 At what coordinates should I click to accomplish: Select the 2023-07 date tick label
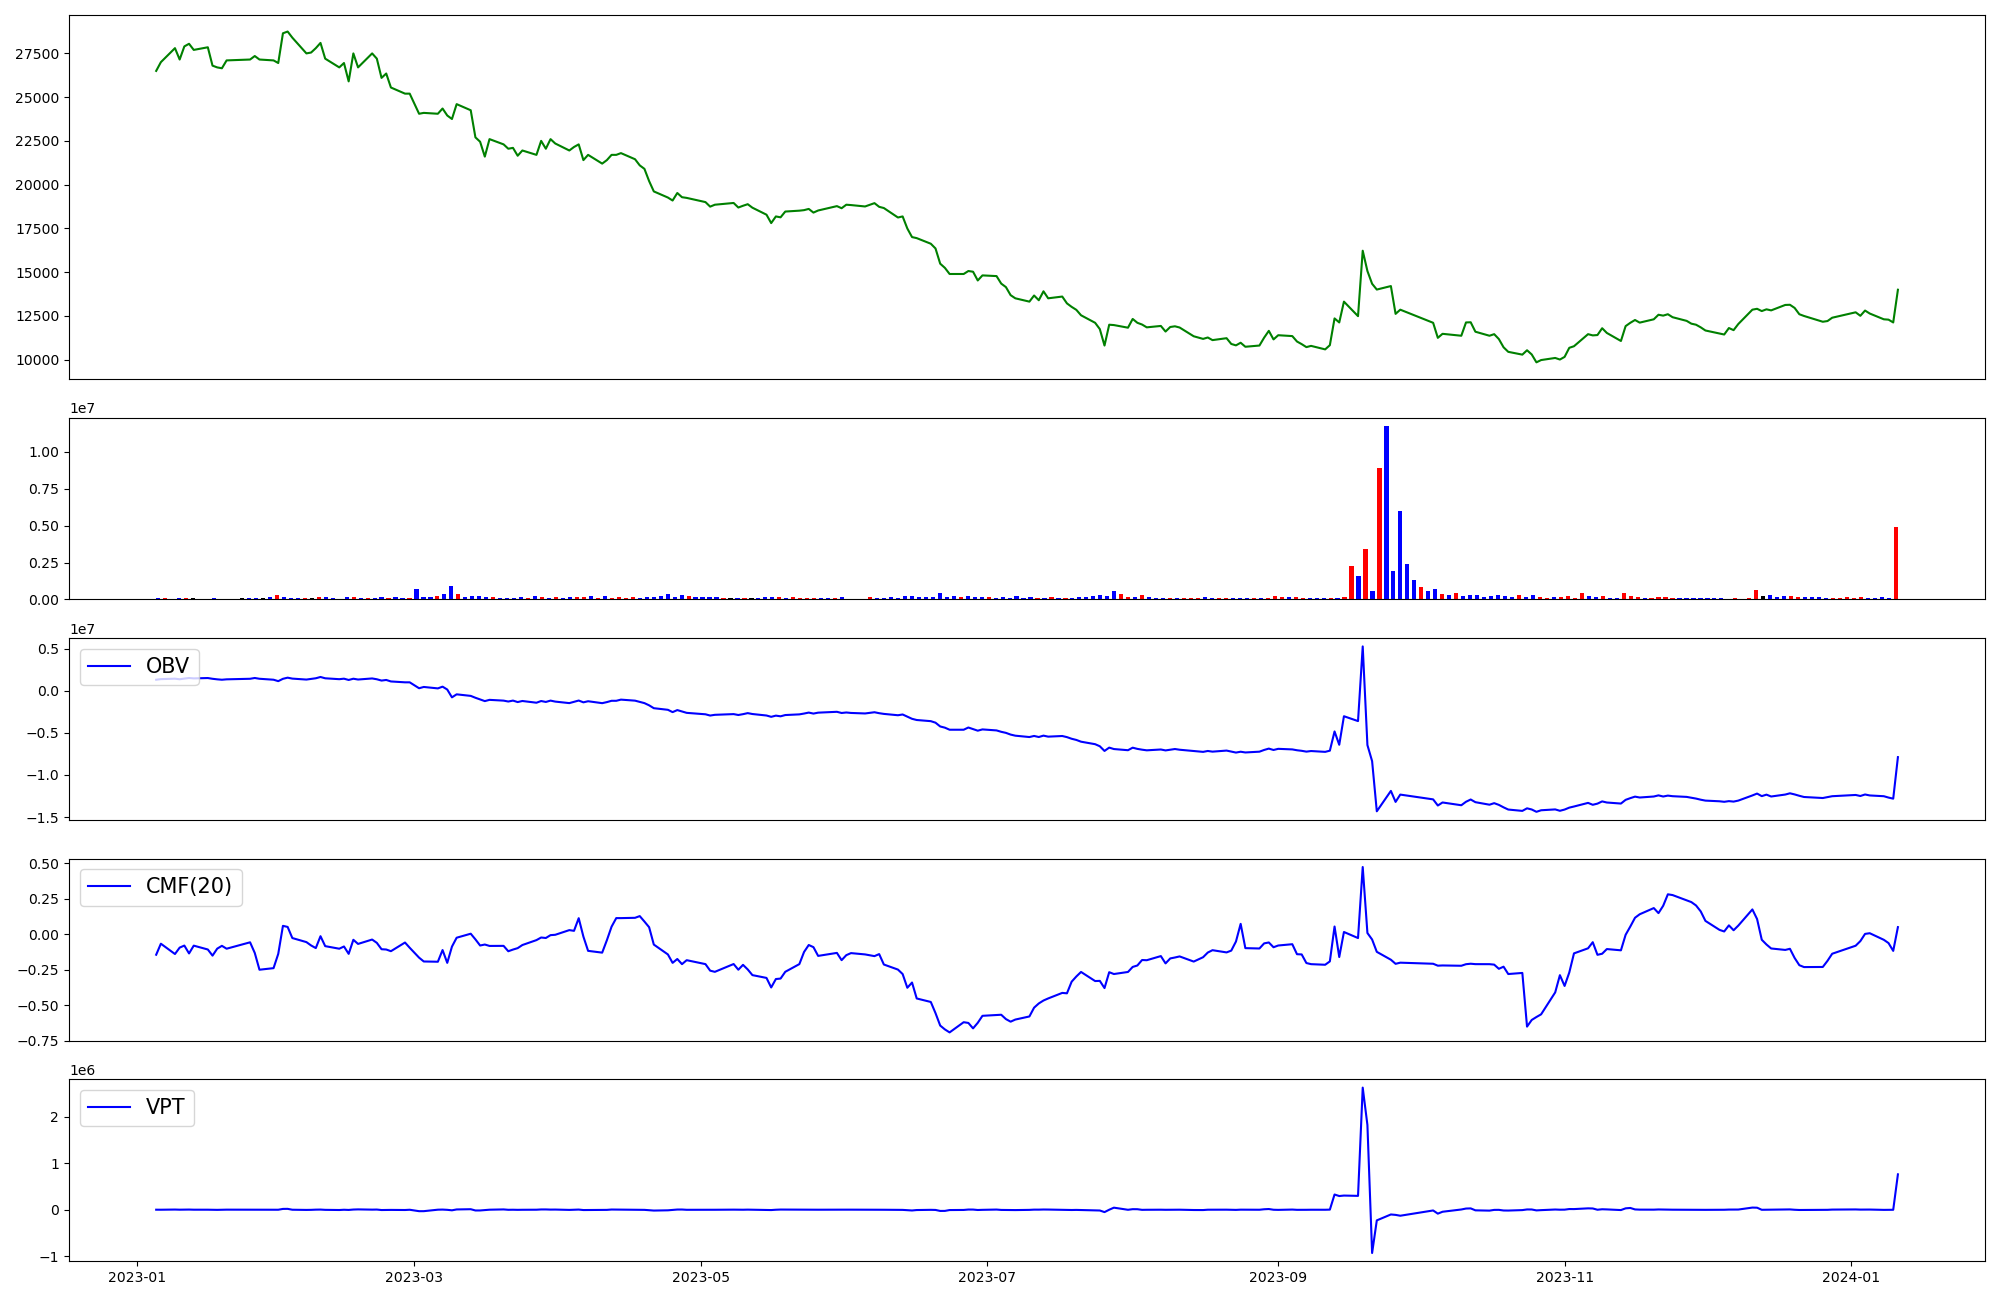click(987, 1277)
